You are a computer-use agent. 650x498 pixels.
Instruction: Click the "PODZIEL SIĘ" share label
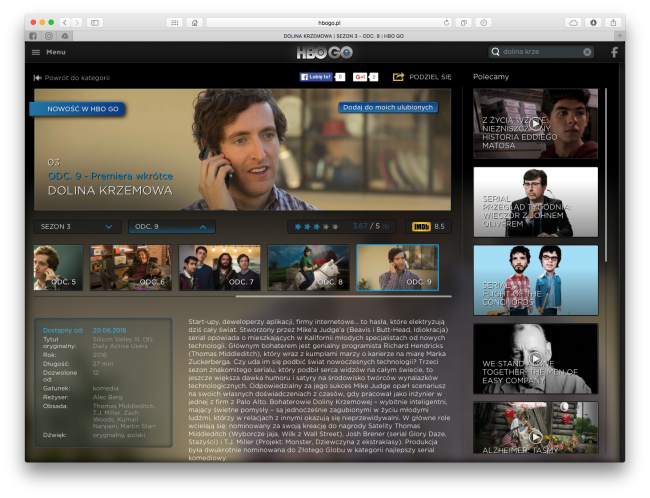click(430, 77)
